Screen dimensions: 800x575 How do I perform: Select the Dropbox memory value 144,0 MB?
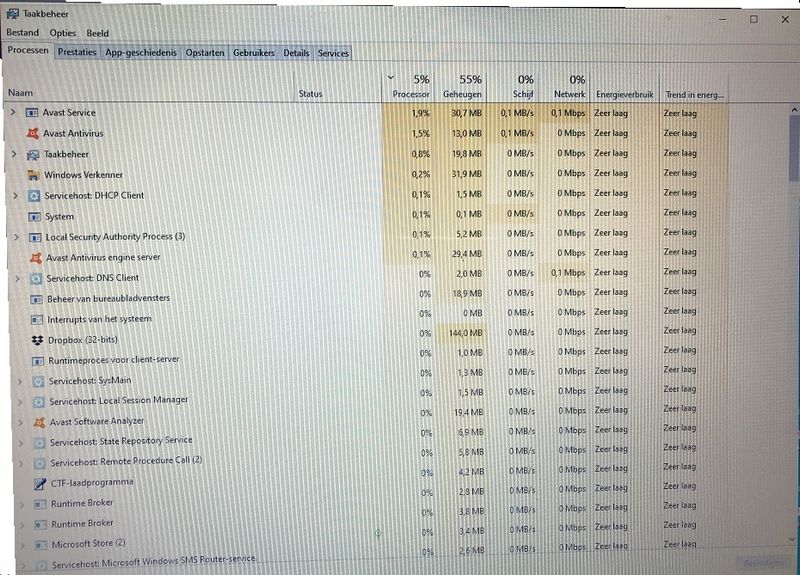coord(466,333)
